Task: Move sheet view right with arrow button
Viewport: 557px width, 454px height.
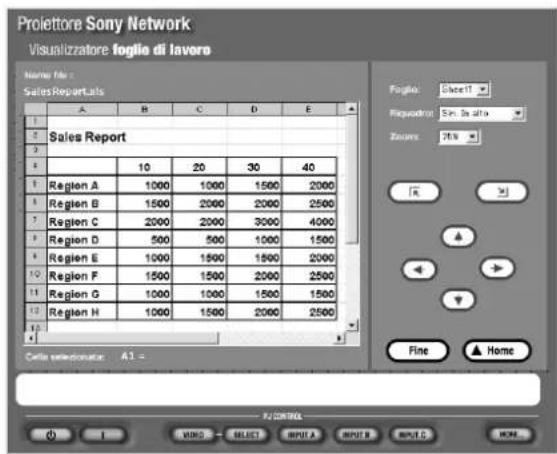Action: coord(497,268)
